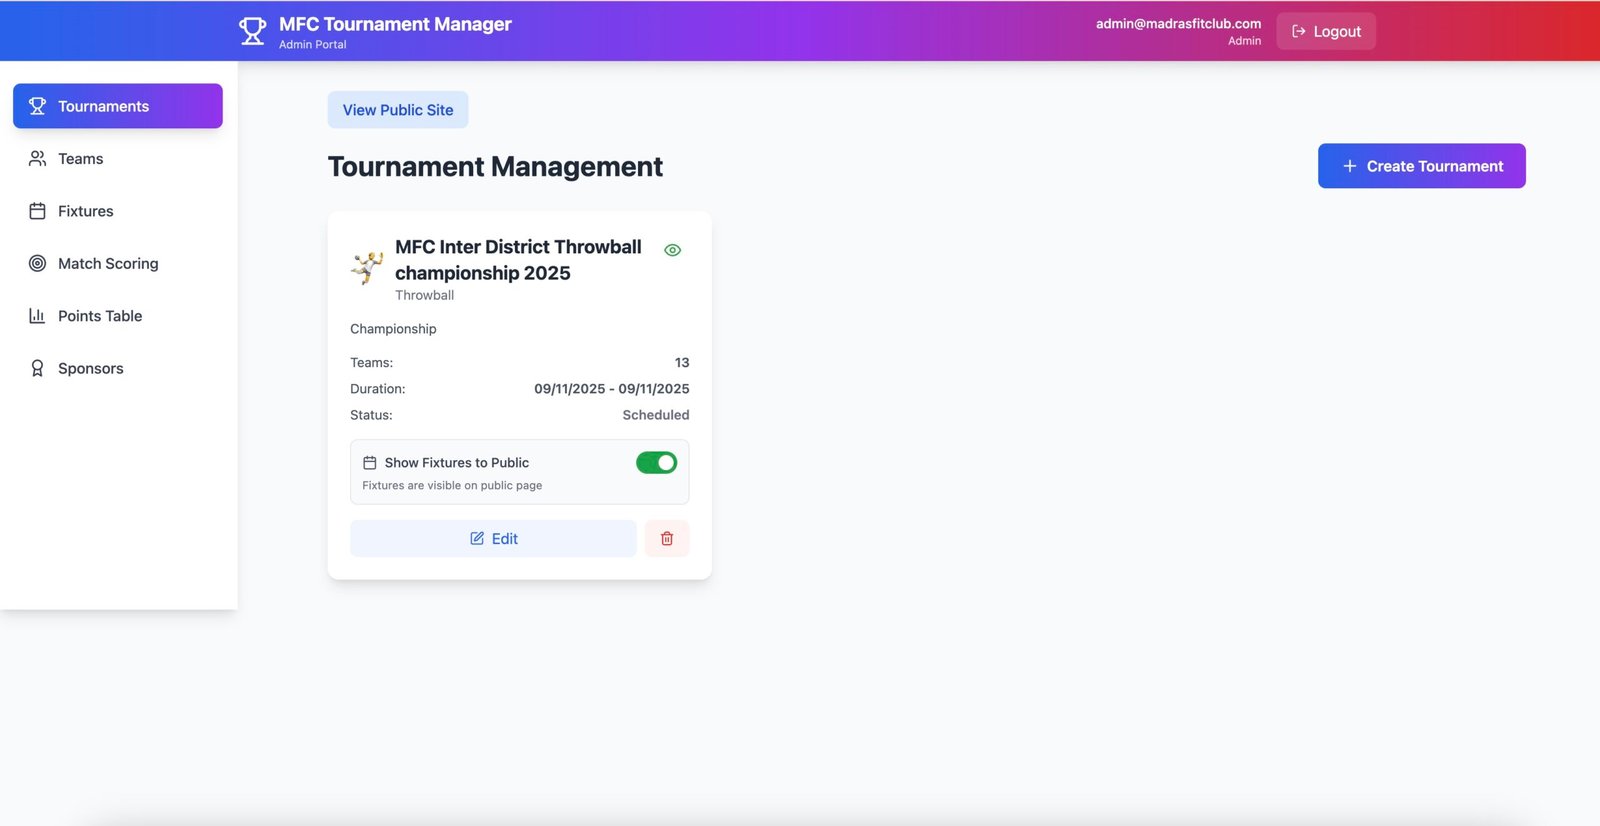Click the throwball player emoji thumbnail
This screenshot has width=1600, height=826.
coord(367,268)
